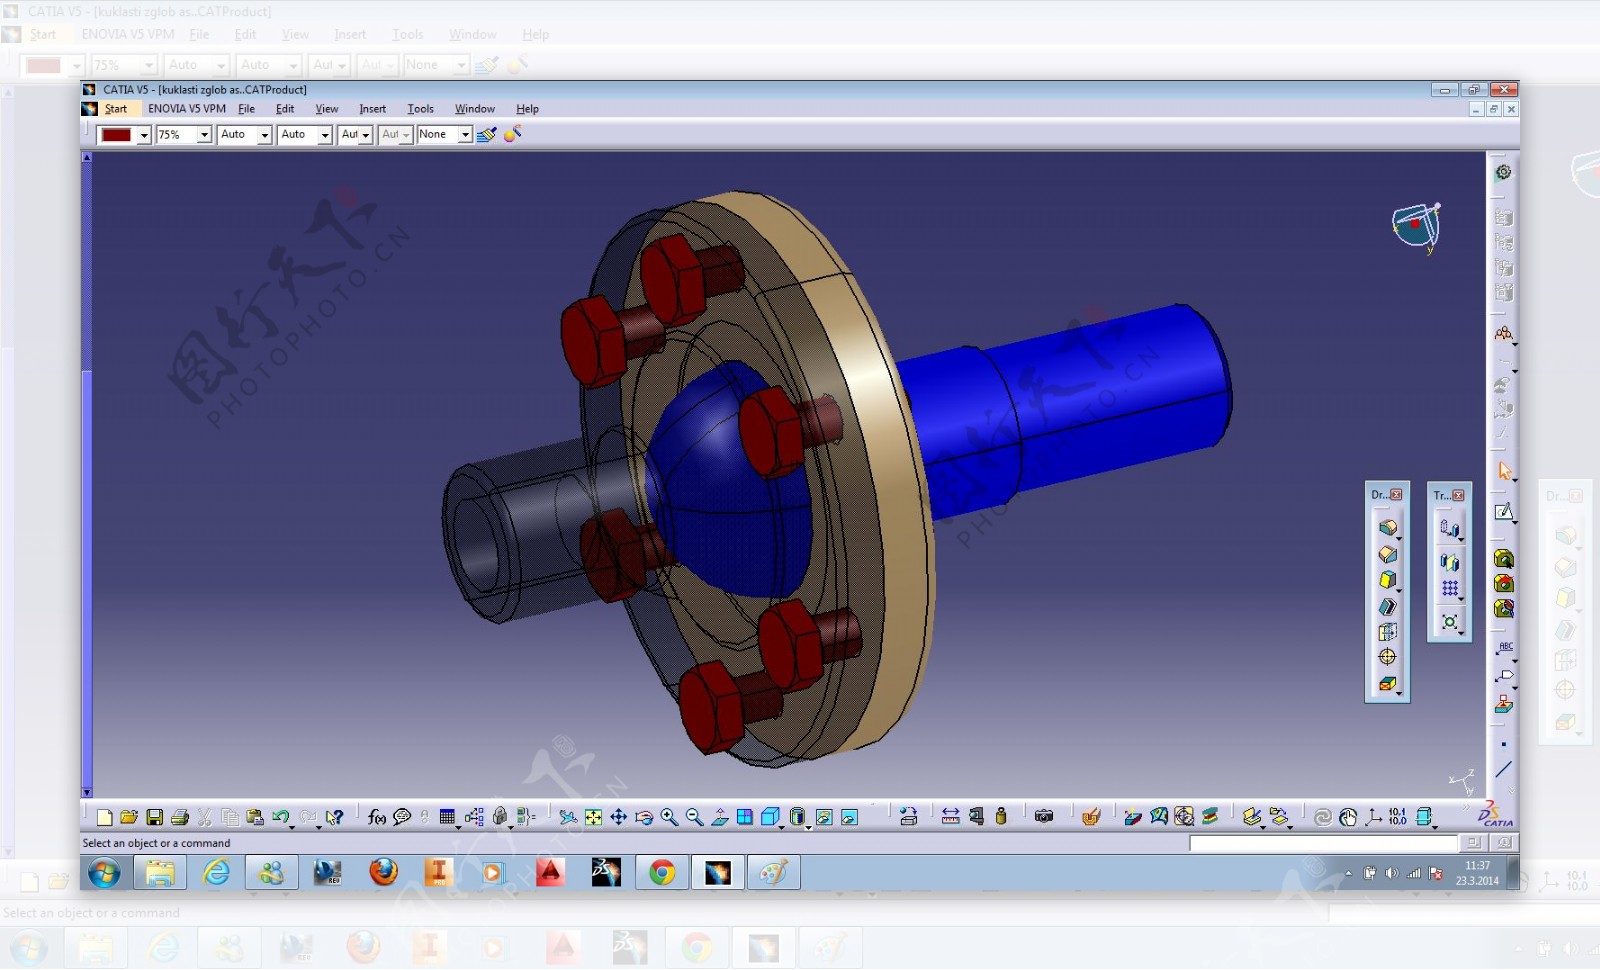Create a new document with New icon
Image resolution: width=1600 pixels, height=970 pixels.
pyautogui.click(x=104, y=817)
